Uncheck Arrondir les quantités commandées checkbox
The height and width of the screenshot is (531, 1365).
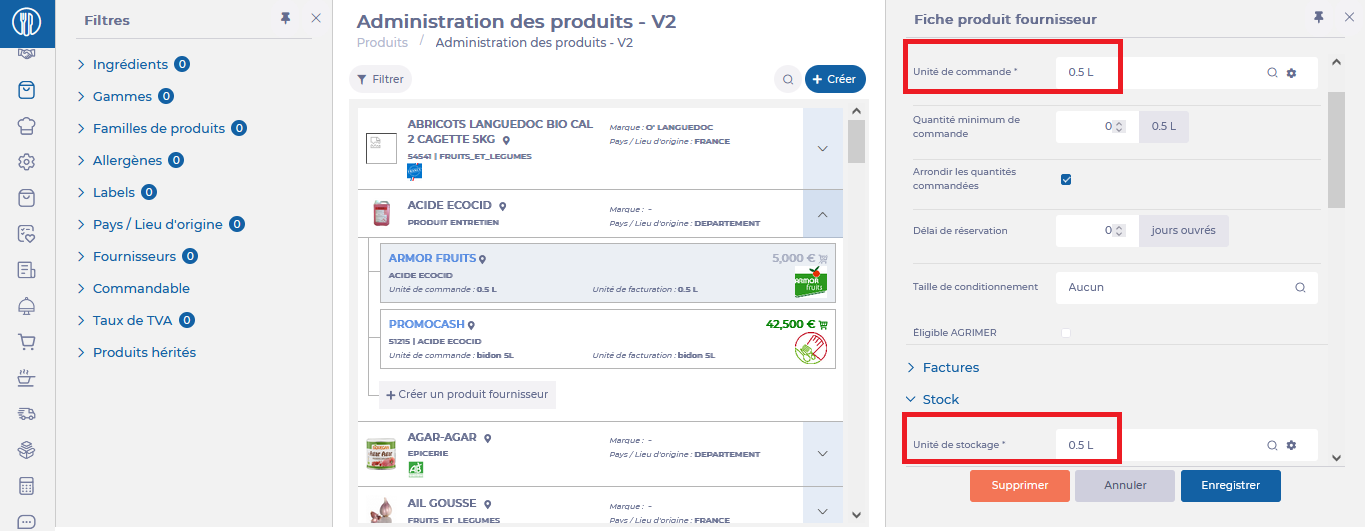pyautogui.click(x=1066, y=179)
